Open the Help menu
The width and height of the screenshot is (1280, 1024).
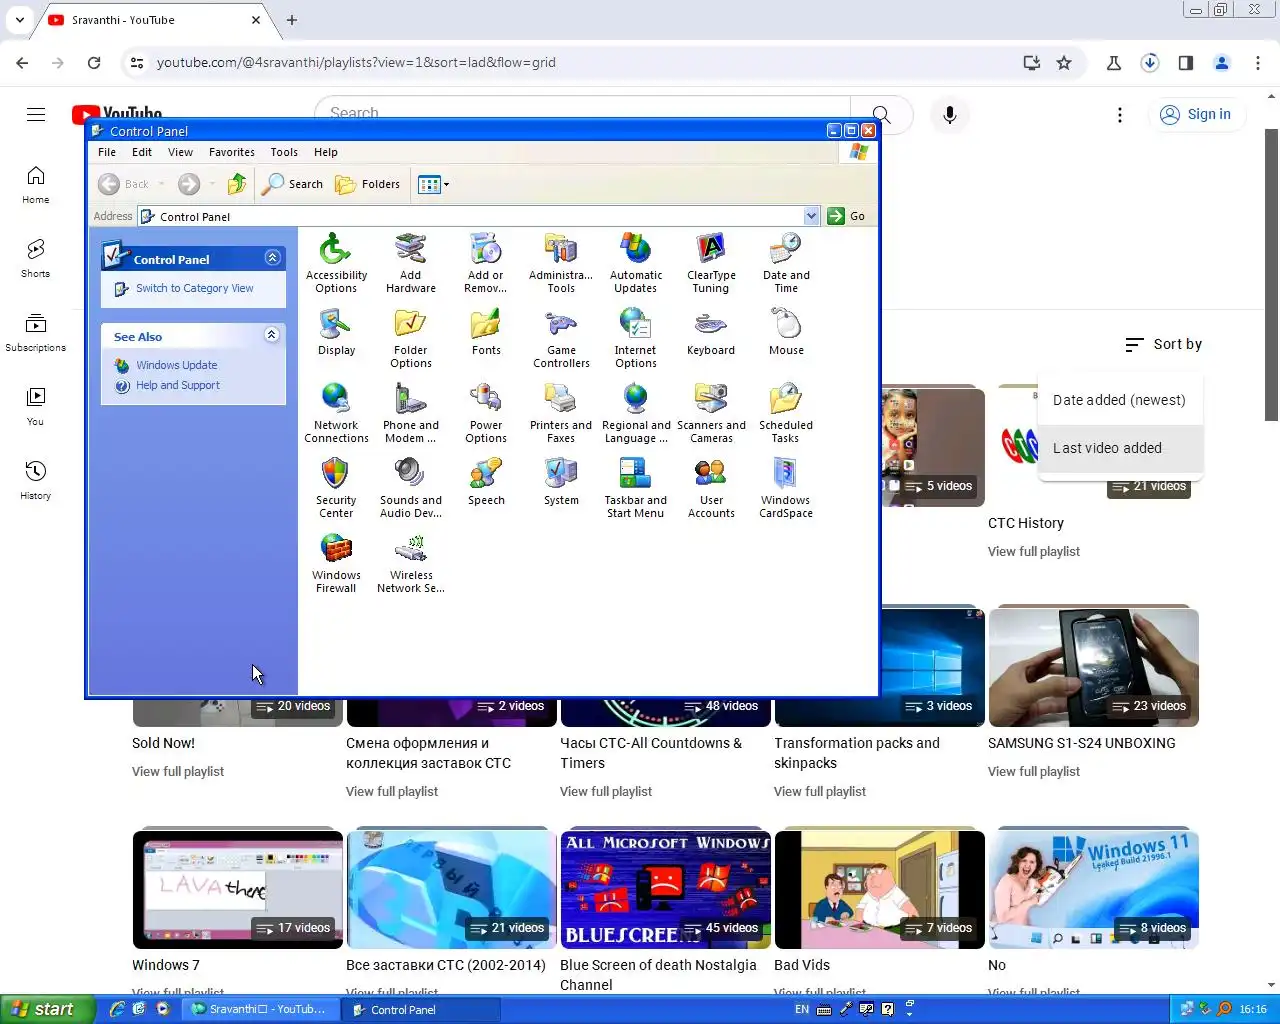point(326,152)
